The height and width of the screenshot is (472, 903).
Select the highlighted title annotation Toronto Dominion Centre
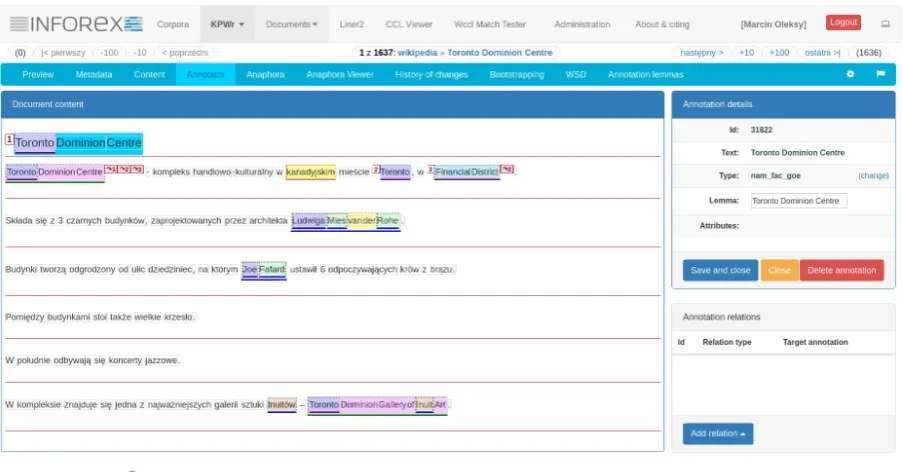pyautogui.click(x=78, y=143)
